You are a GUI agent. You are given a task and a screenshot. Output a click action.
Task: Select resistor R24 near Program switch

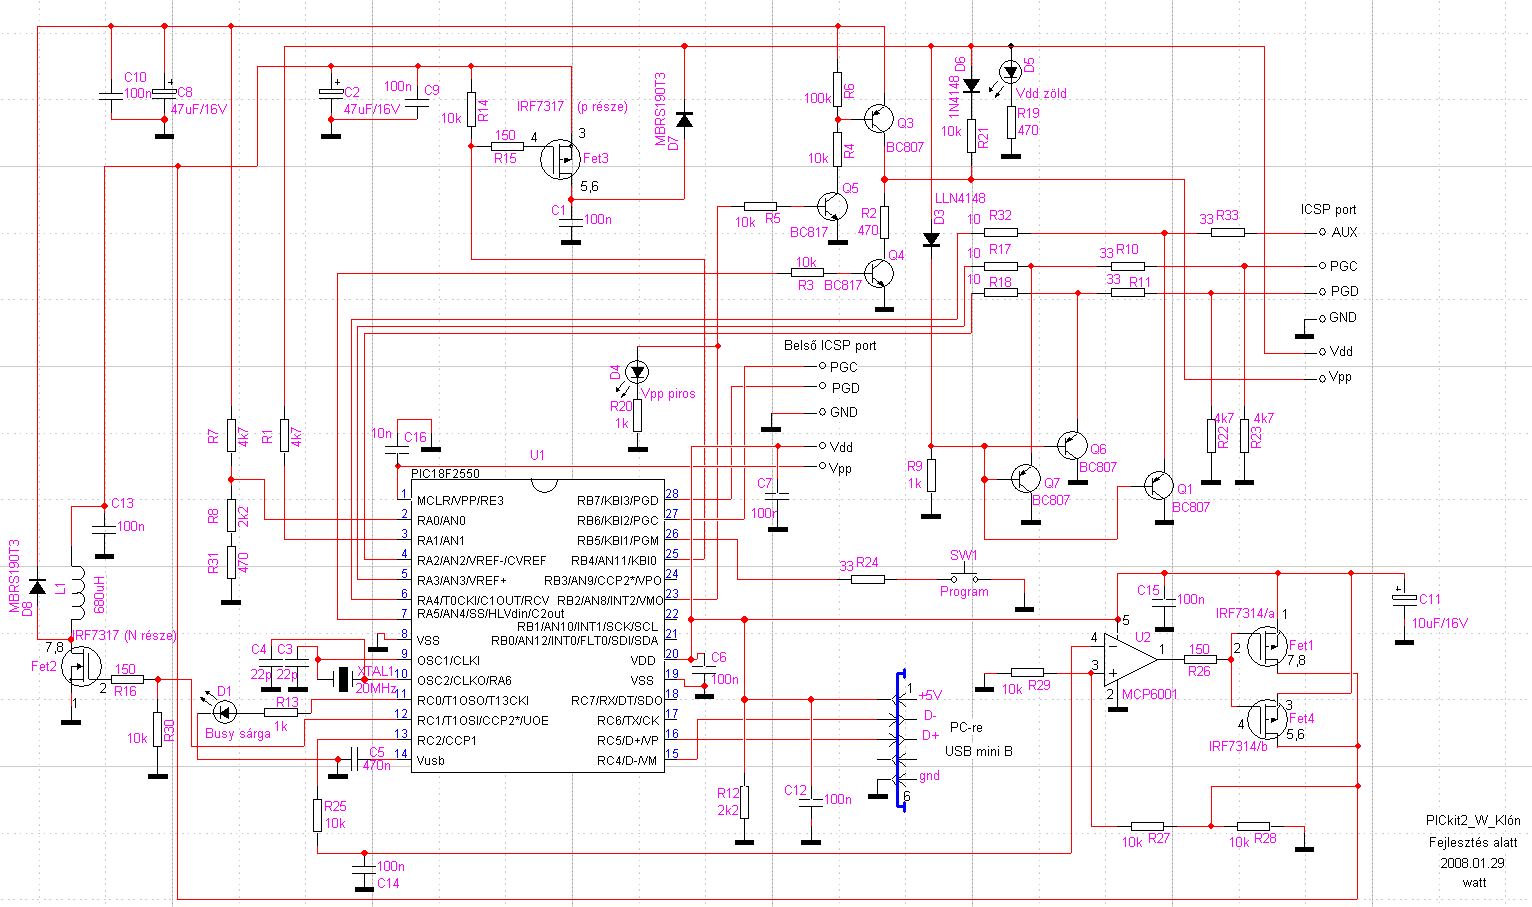coord(867,578)
